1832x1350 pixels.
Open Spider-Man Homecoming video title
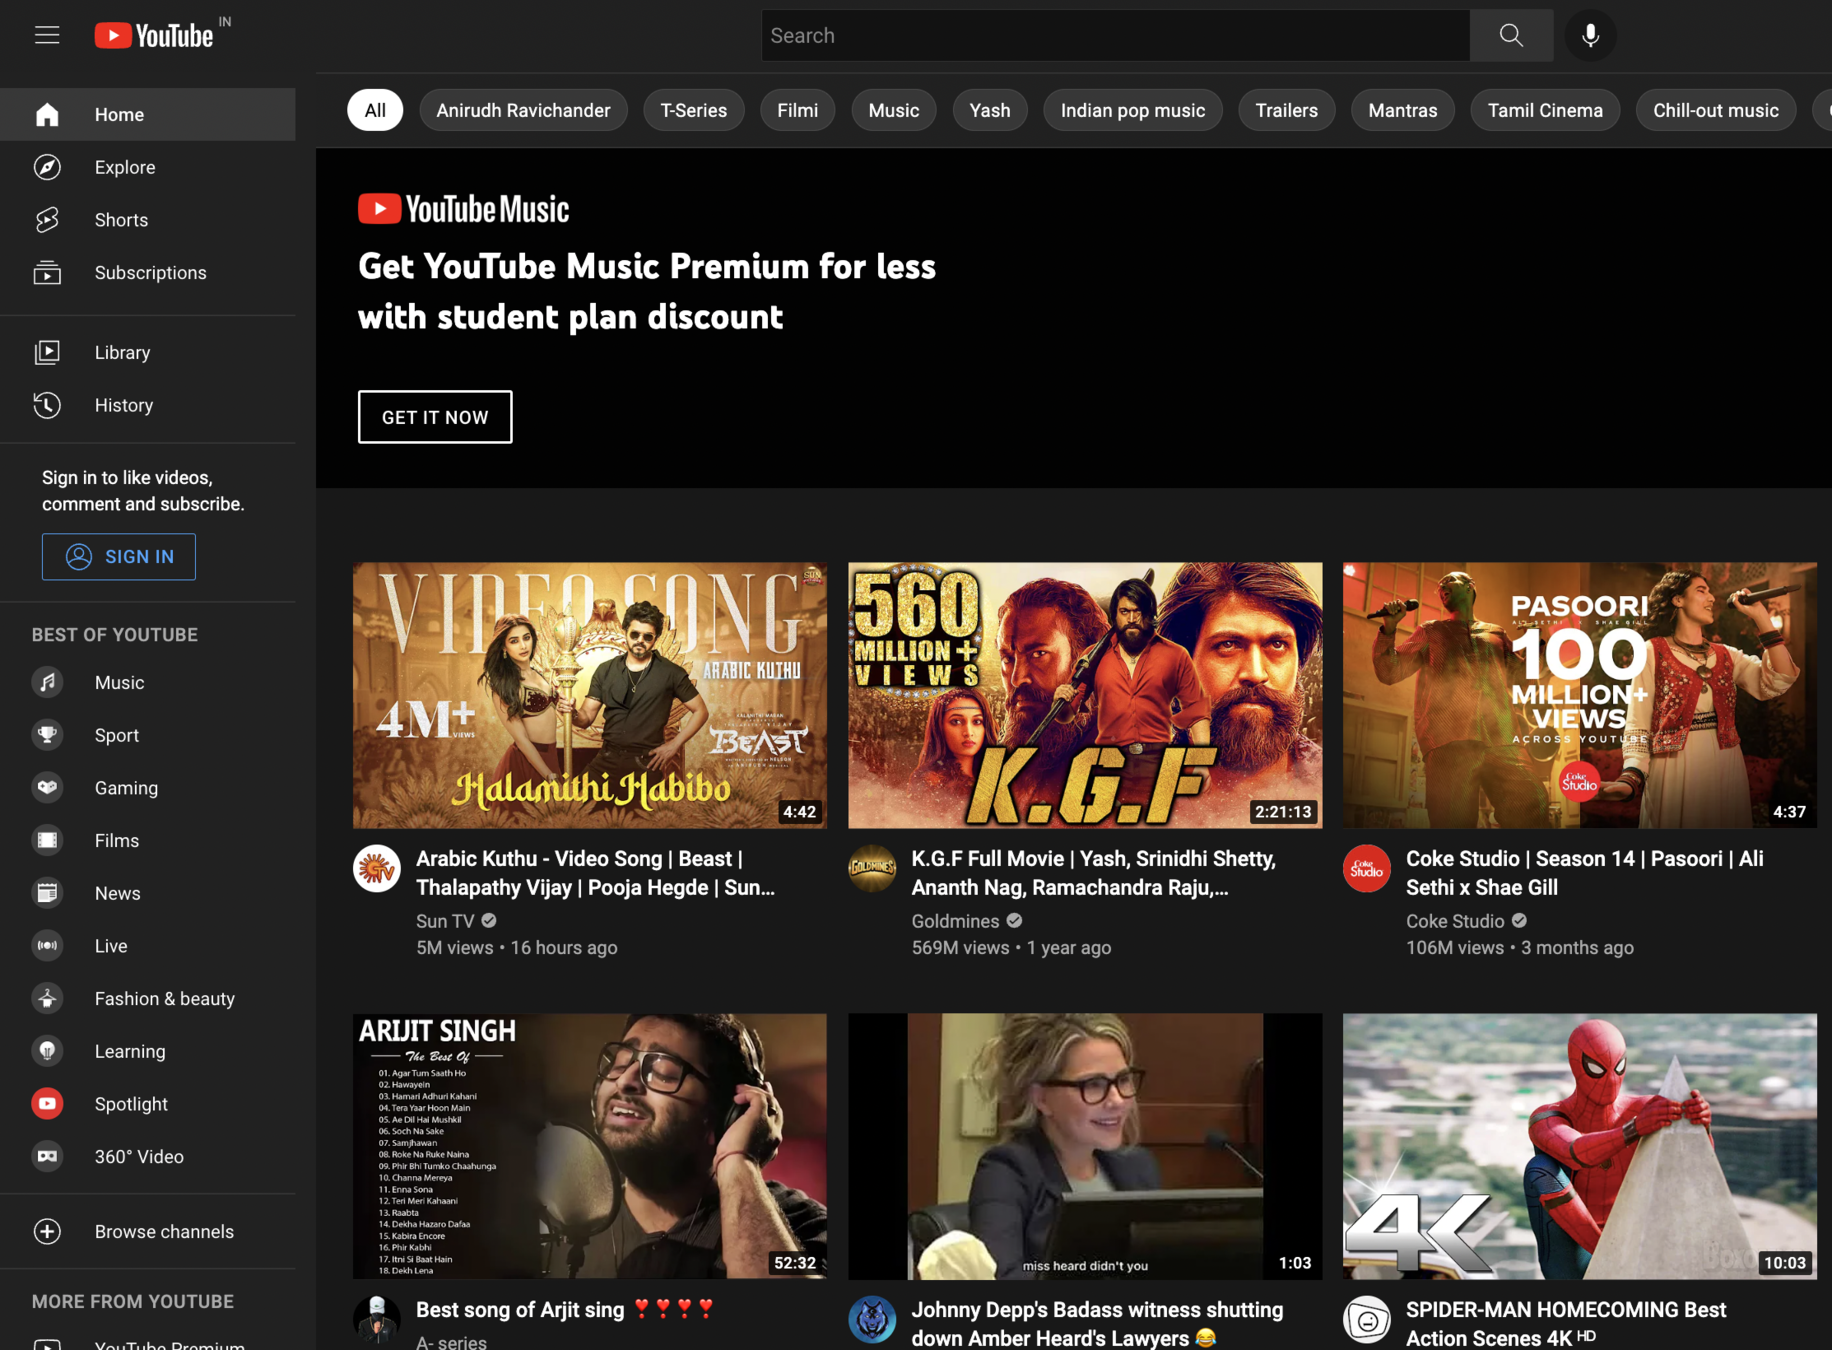click(x=1566, y=1324)
